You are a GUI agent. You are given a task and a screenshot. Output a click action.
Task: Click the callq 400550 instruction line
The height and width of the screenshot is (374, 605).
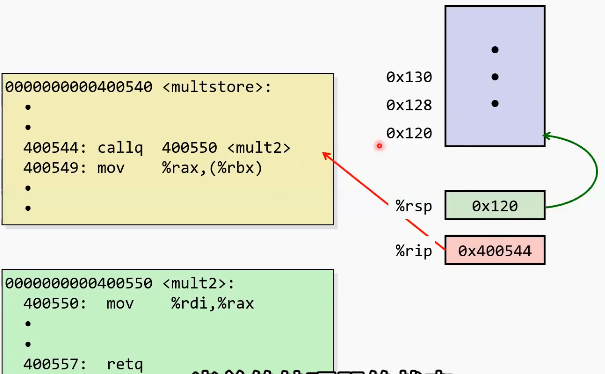(x=157, y=148)
